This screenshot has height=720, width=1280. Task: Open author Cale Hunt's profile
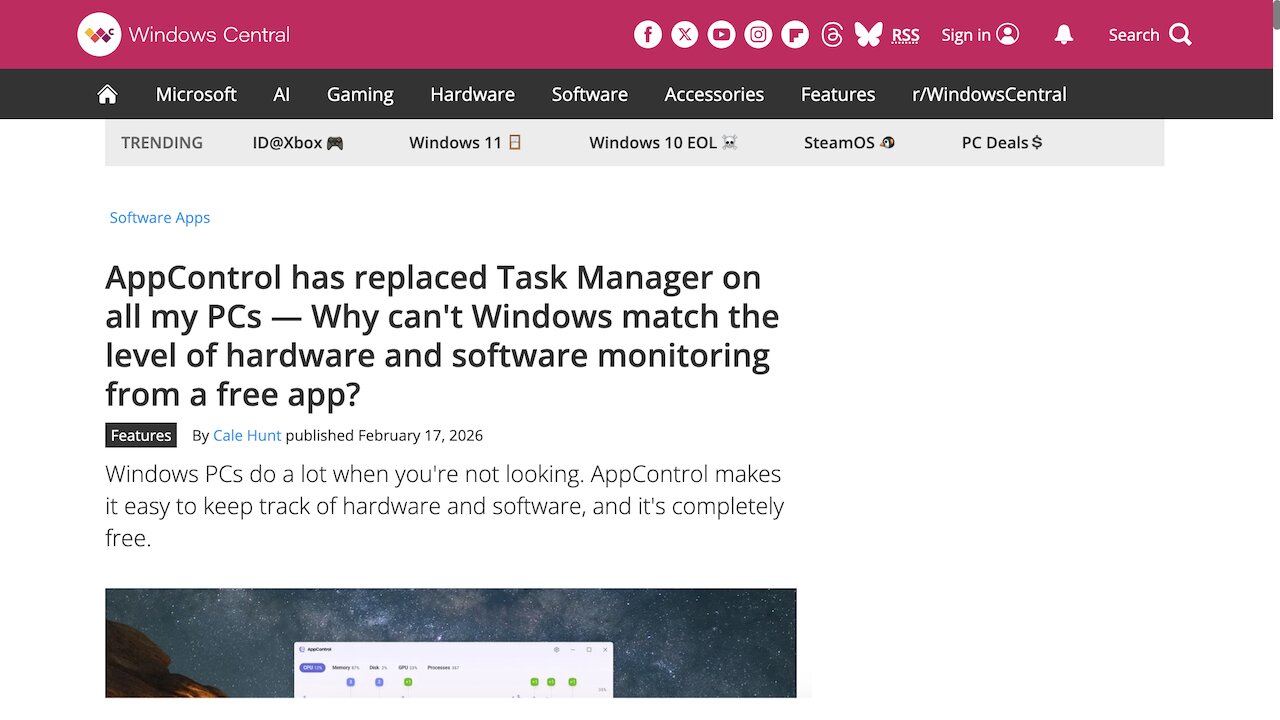tap(247, 436)
